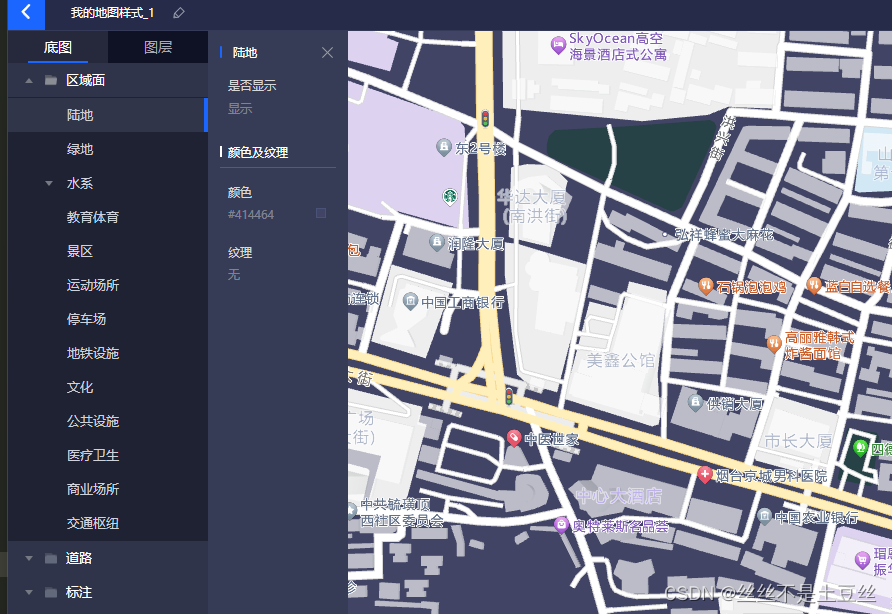
Task: Click the upper traffic light icon
Action: tap(485, 118)
